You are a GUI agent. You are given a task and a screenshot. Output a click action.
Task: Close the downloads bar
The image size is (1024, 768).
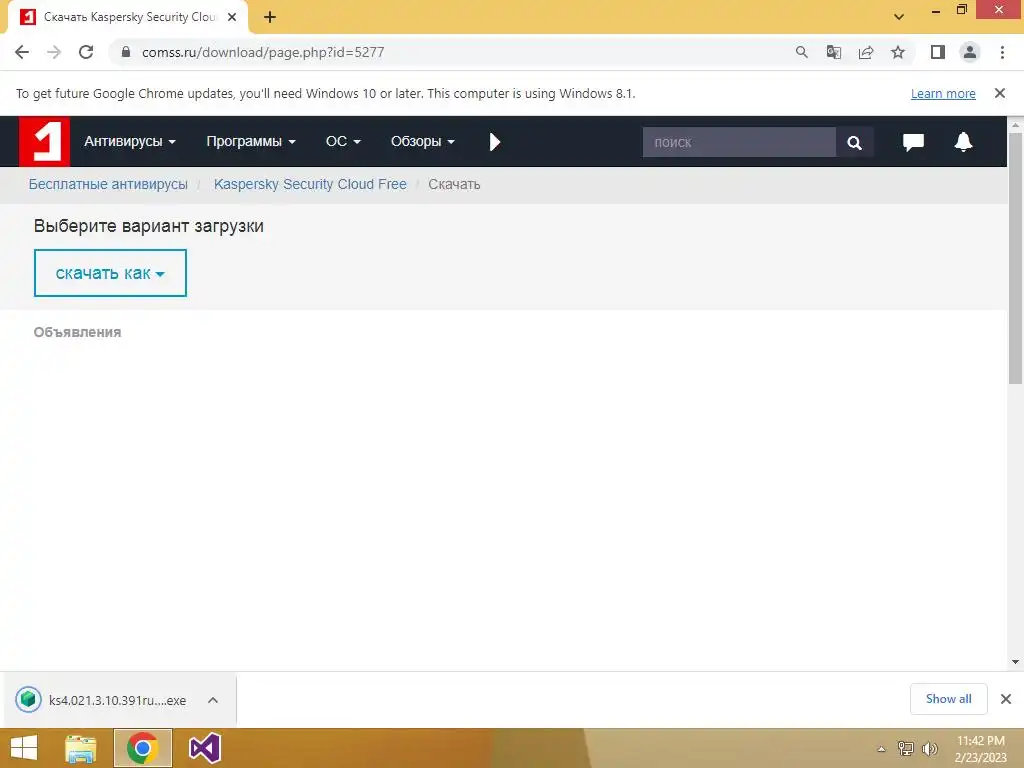[x=1006, y=699]
